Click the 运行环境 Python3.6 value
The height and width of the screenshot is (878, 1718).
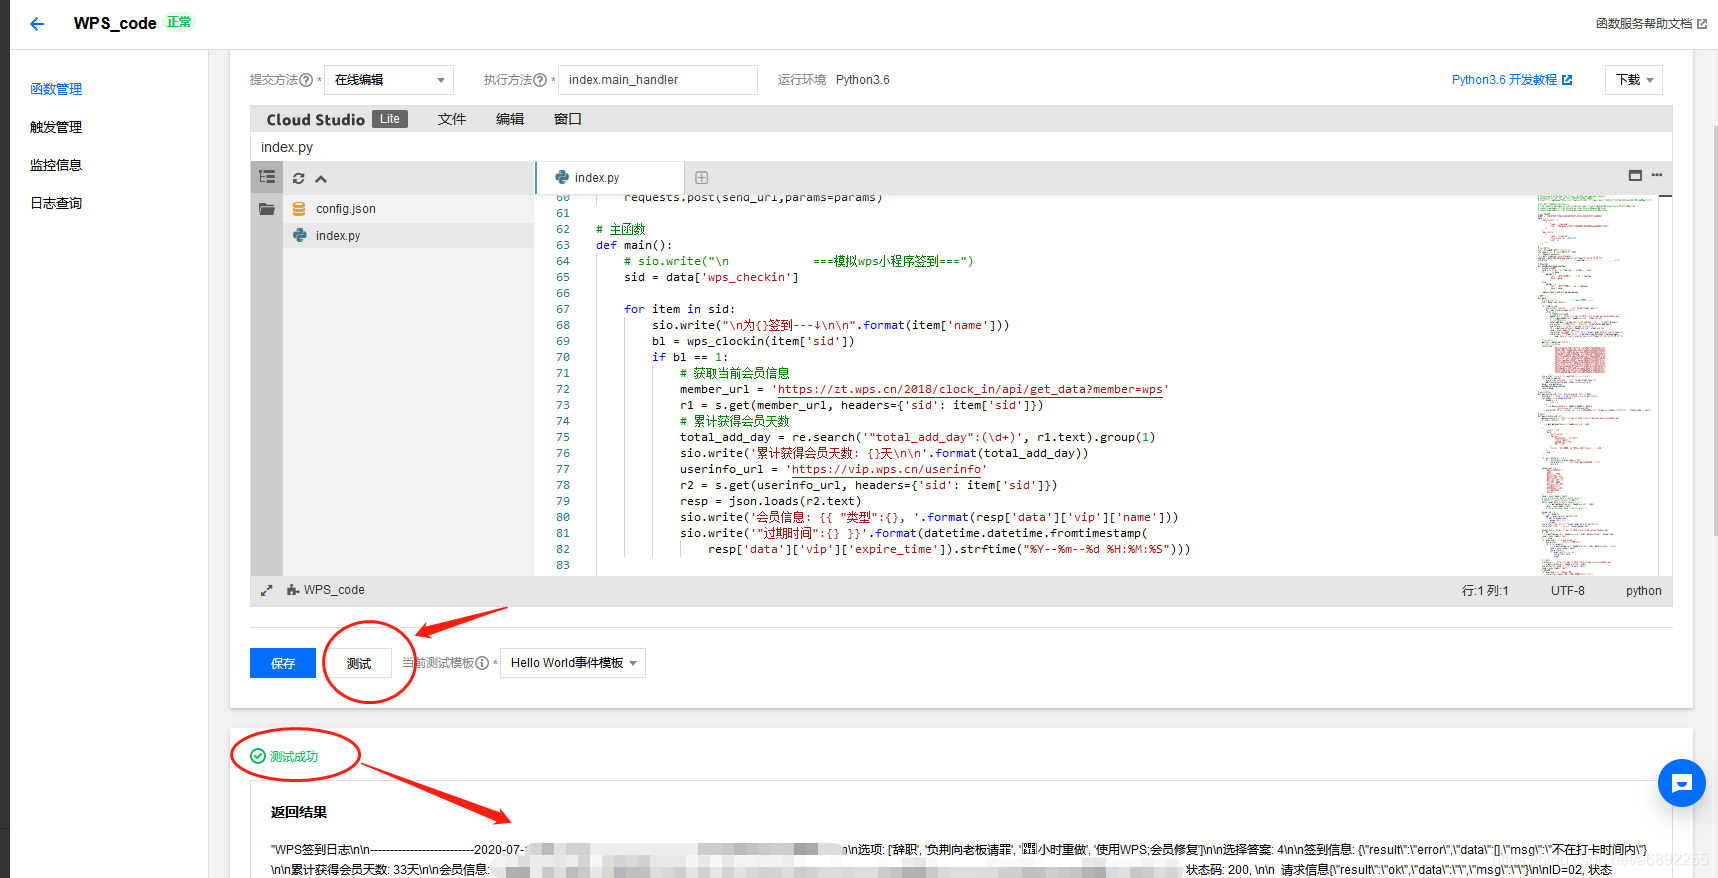click(x=863, y=80)
